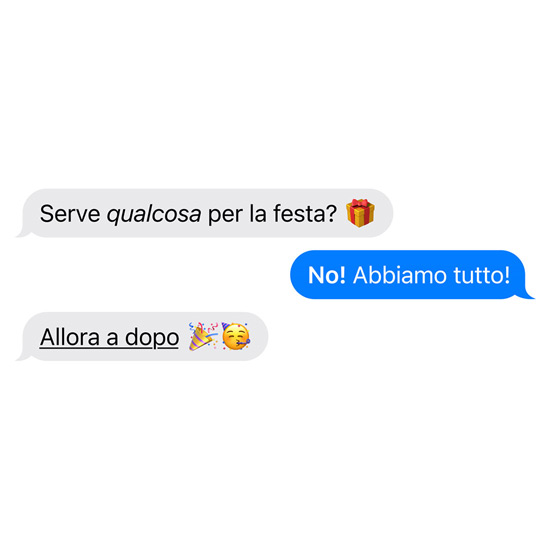The image size is (550, 550).
Task: Select the question mark after festa
Action: tap(331, 213)
